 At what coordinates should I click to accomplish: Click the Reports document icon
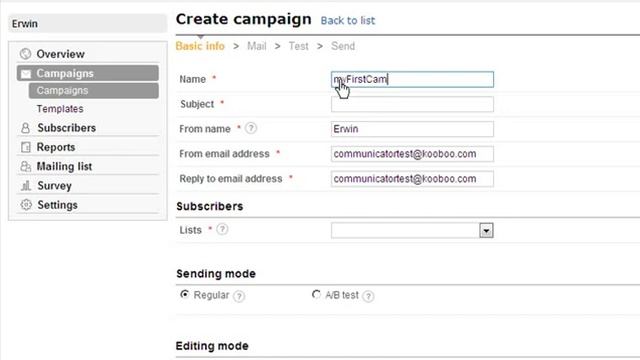pos(26,147)
